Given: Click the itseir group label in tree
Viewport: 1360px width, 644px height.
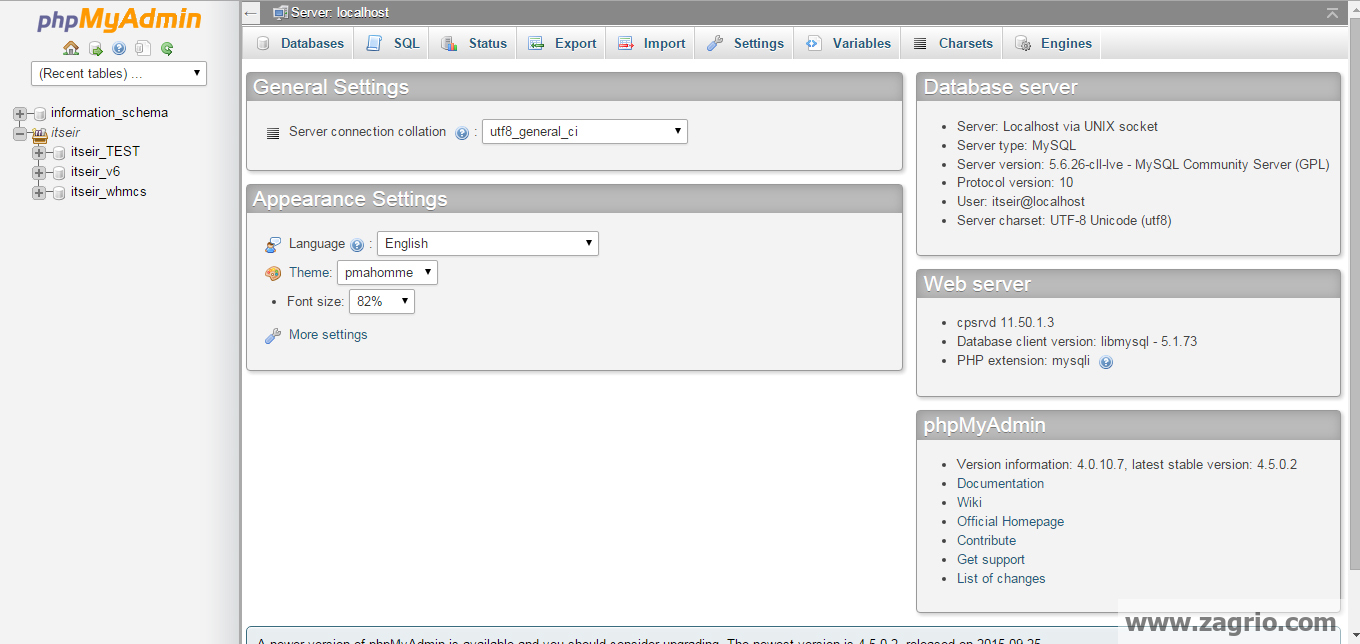Looking at the screenshot, I should point(65,132).
